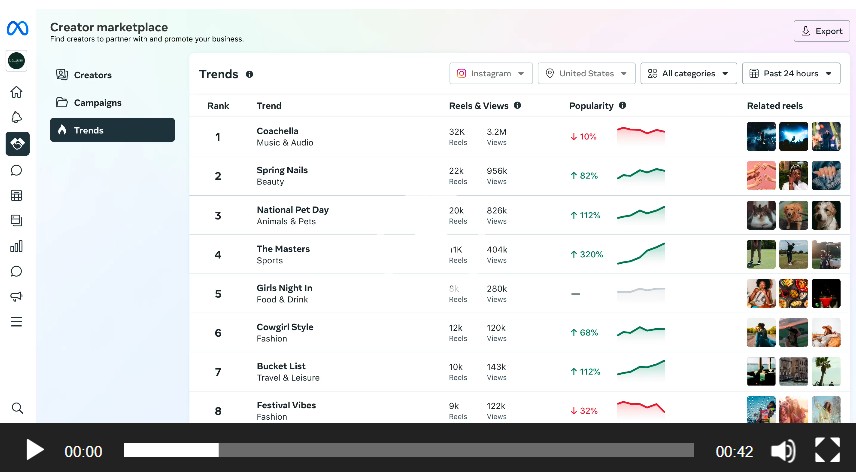This screenshot has width=856, height=472.
Task: Open first related reel for The Masters
Action: pyautogui.click(x=761, y=254)
